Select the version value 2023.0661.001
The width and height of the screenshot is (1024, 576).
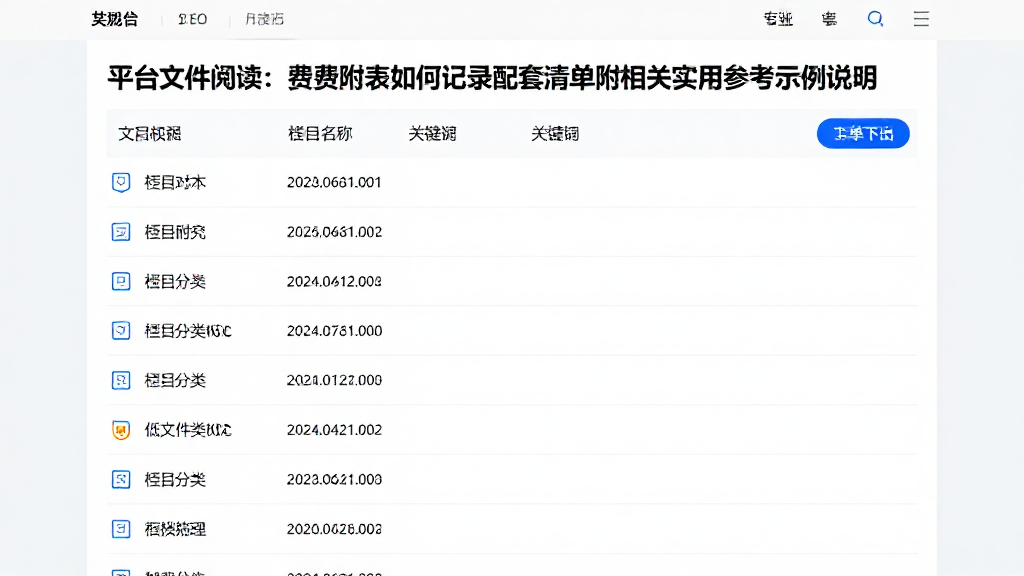(x=334, y=182)
